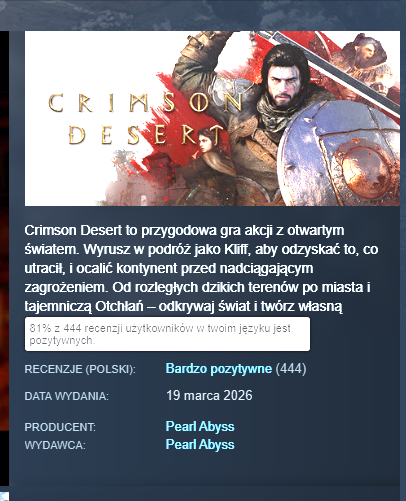
Task: Click the WYDAWCA label
Action: pyautogui.click(x=55, y=445)
